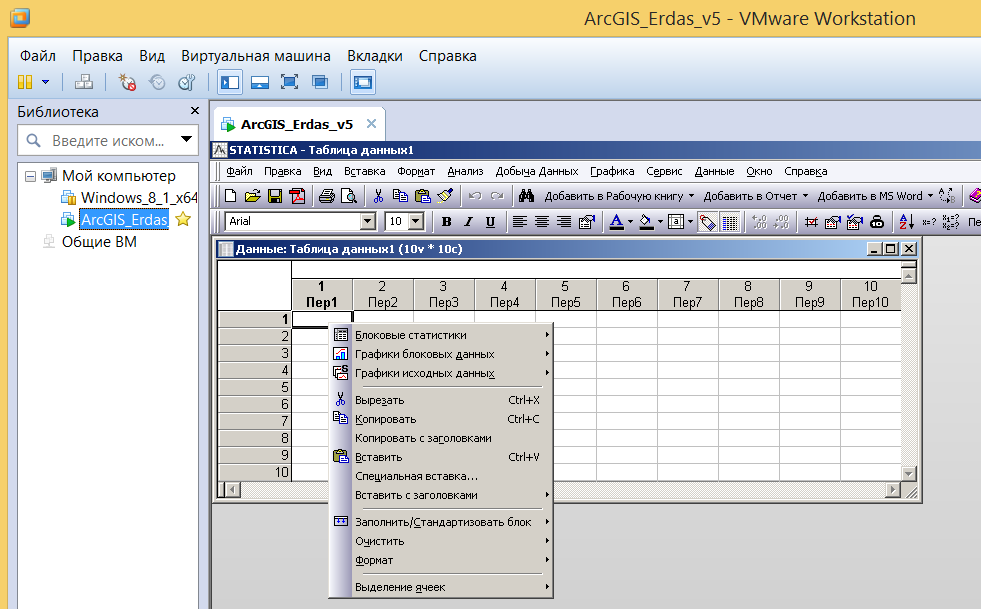Viewport: 981px width, 609px height.
Task: Center cell text
Action: (x=542, y=222)
